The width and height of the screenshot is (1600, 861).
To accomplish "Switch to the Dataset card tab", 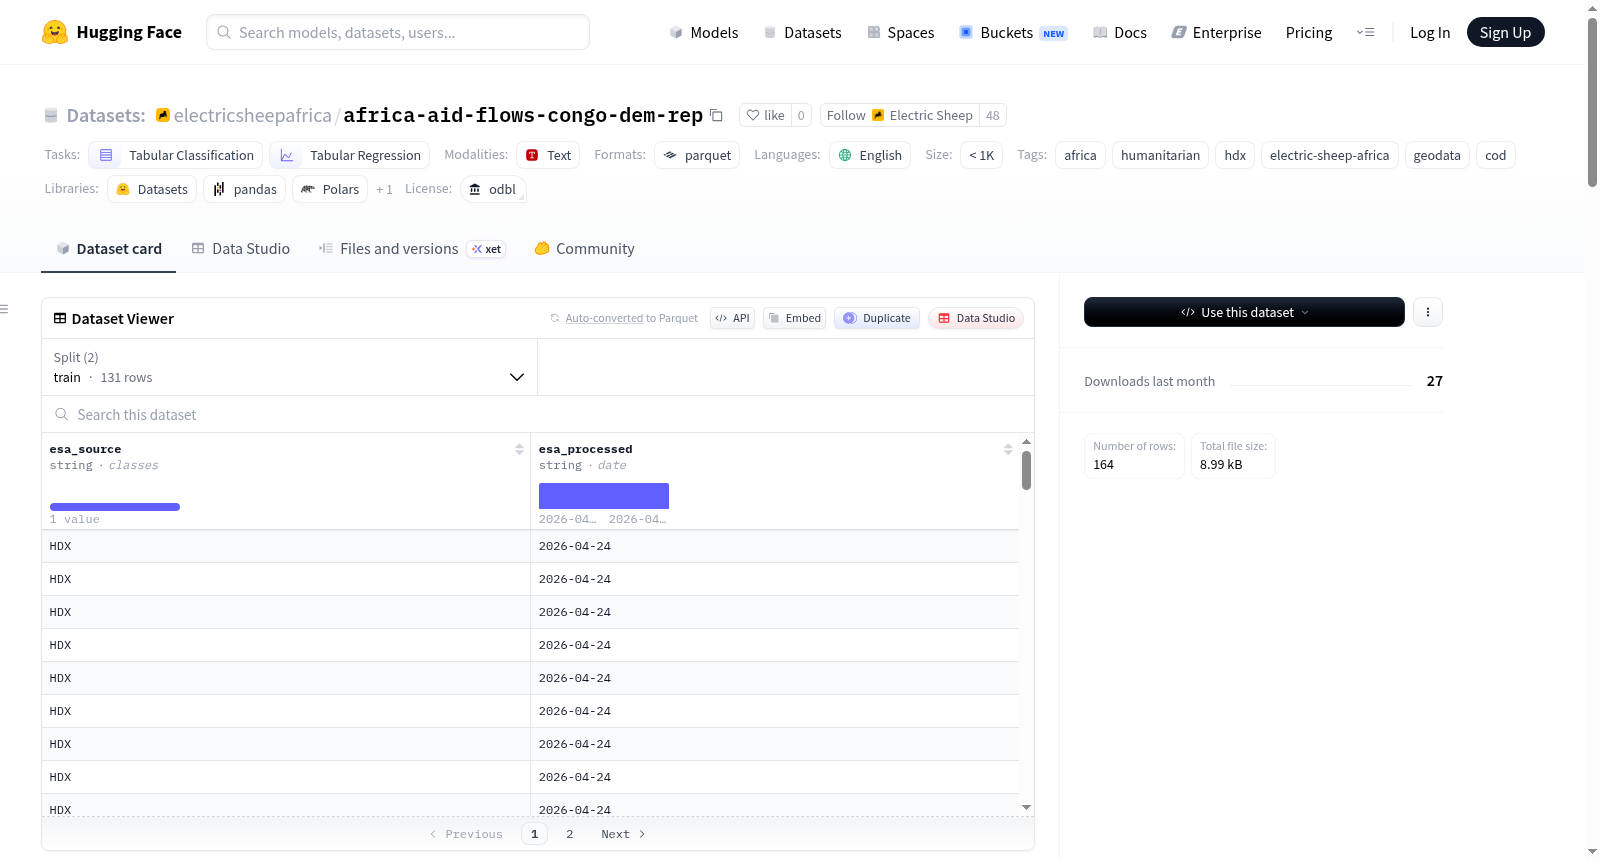I will [x=108, y=249].
